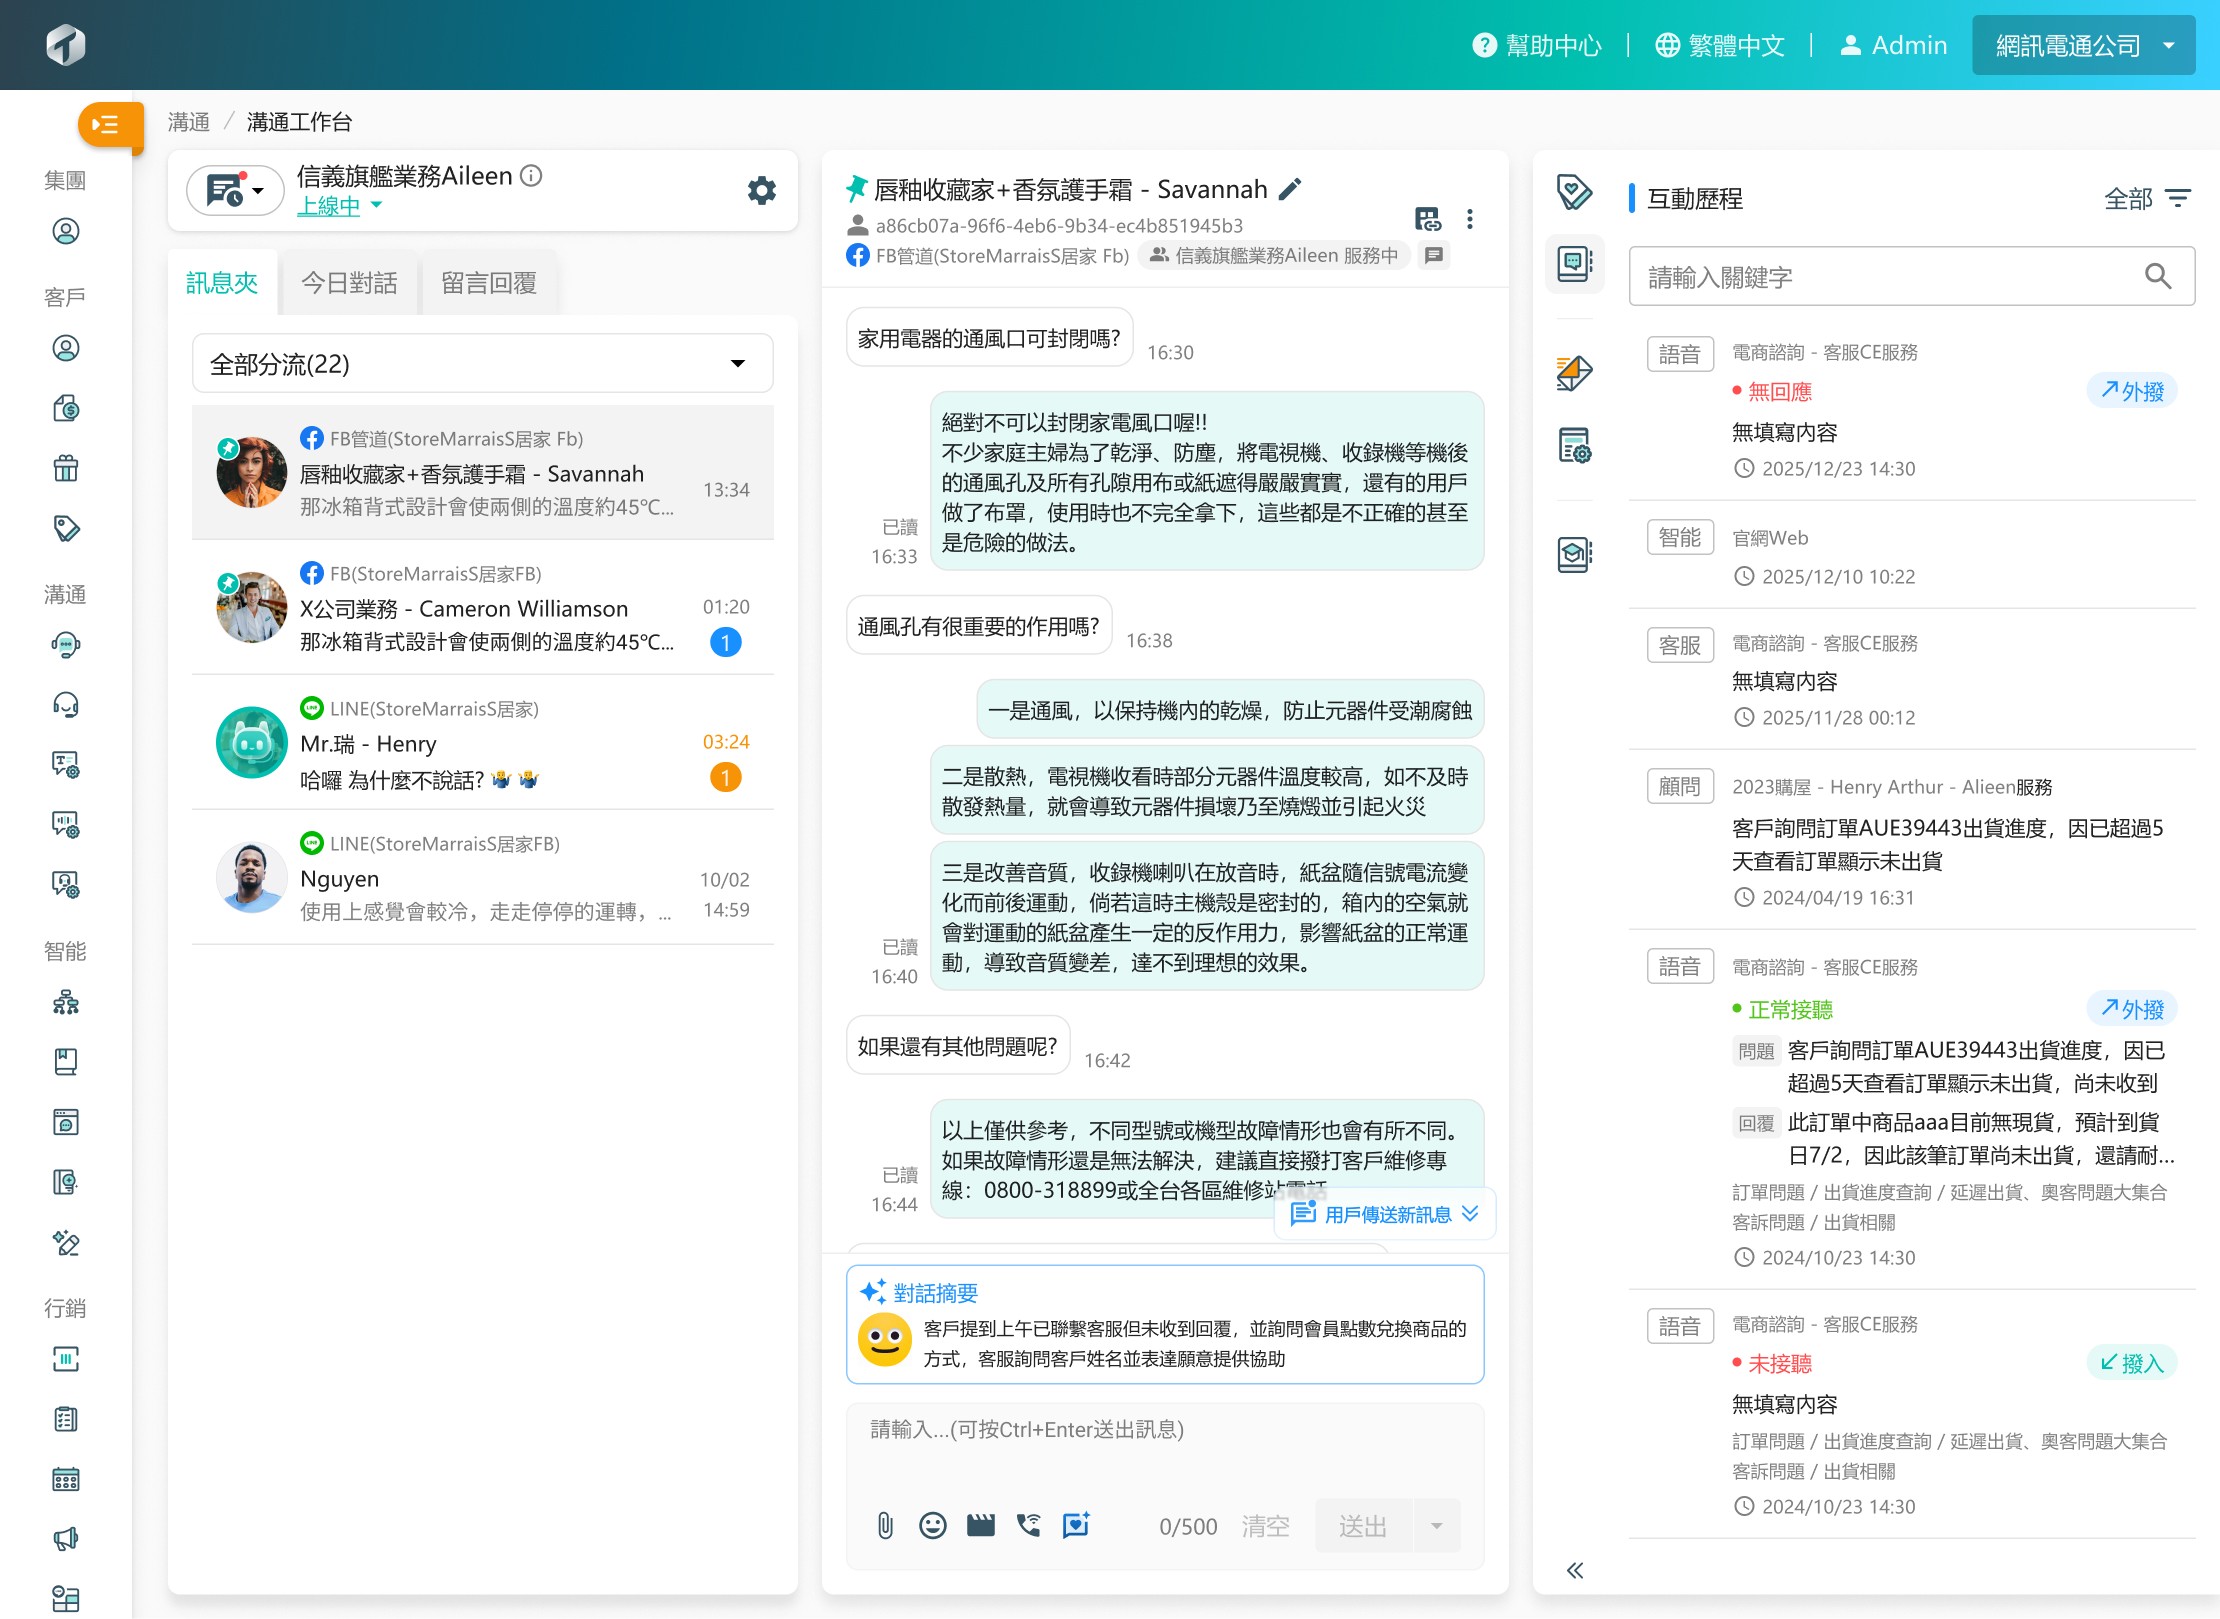Insert a video clip from the message toolbar

tap(980, 1525)
